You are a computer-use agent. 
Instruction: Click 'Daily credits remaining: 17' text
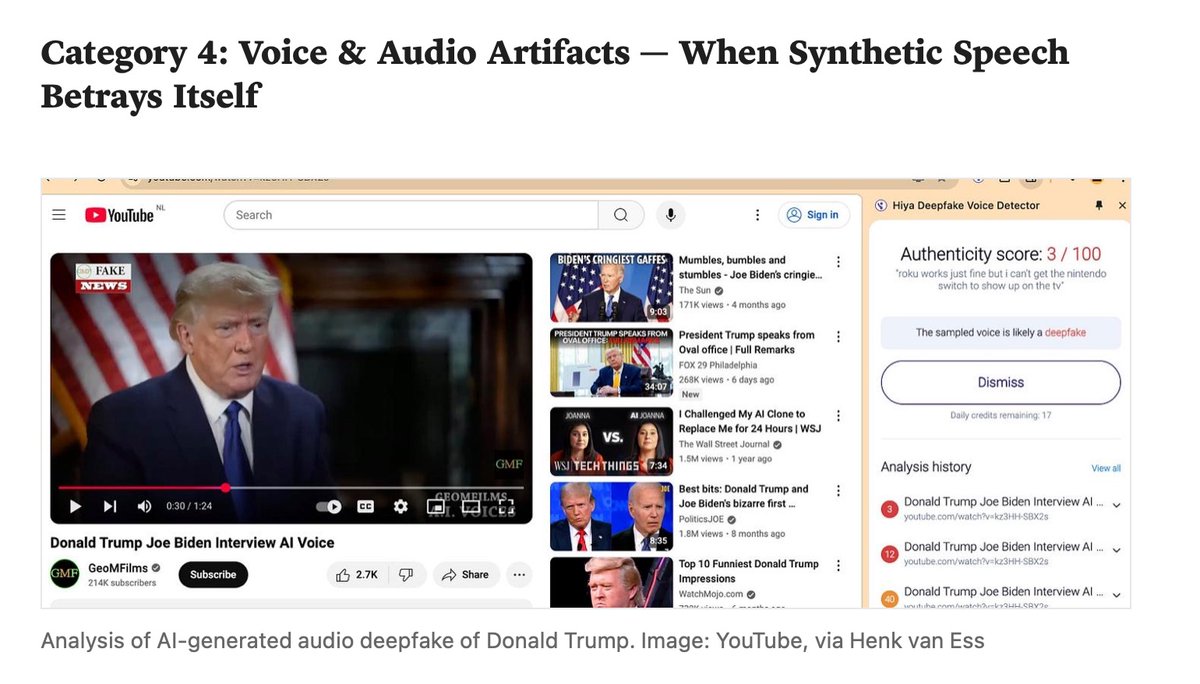(x=1000, y=415)
